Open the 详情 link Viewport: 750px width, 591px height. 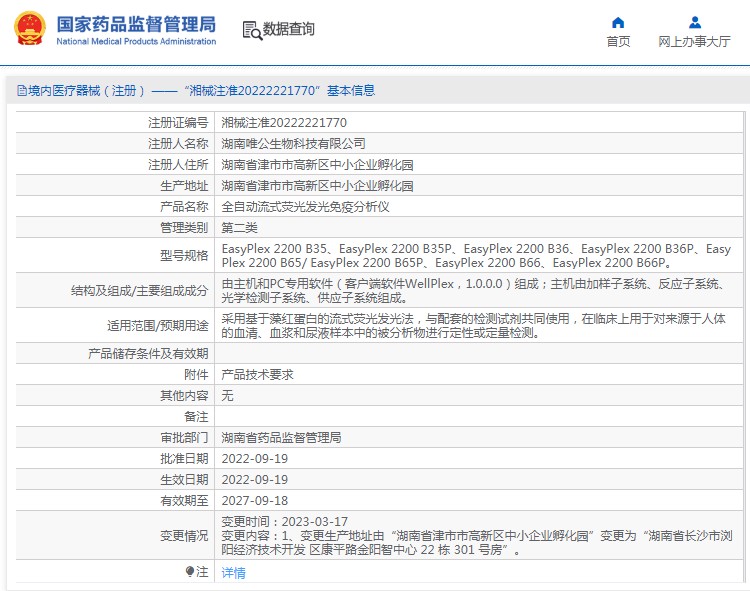coord(233,572)
